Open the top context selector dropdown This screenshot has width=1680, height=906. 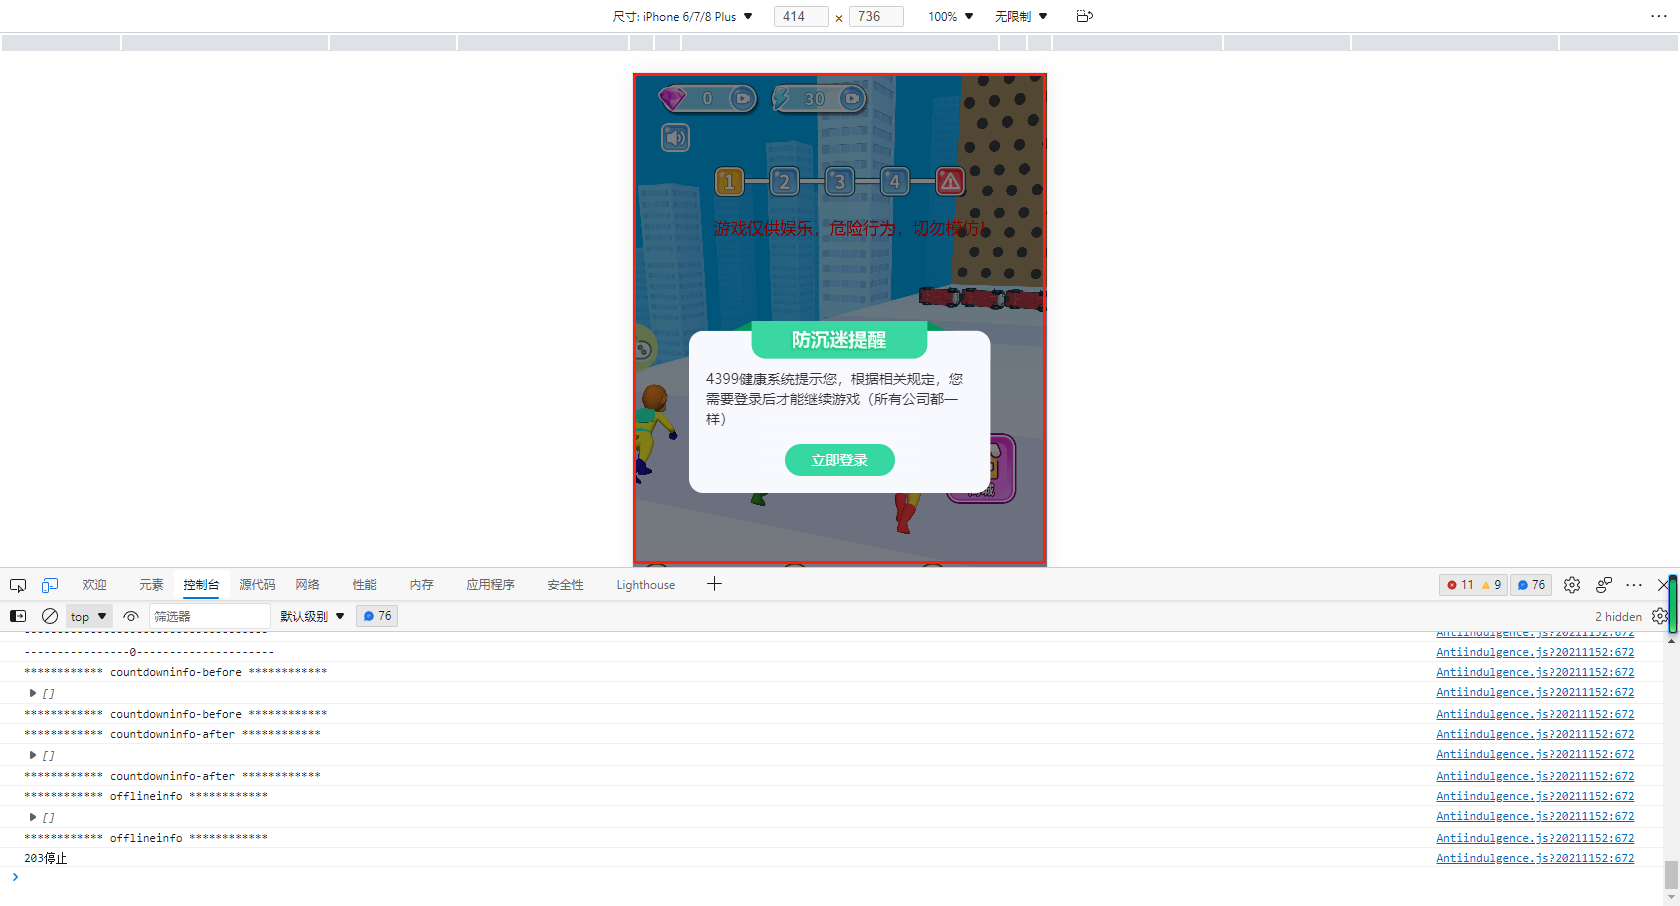click(x=89, y=616)
